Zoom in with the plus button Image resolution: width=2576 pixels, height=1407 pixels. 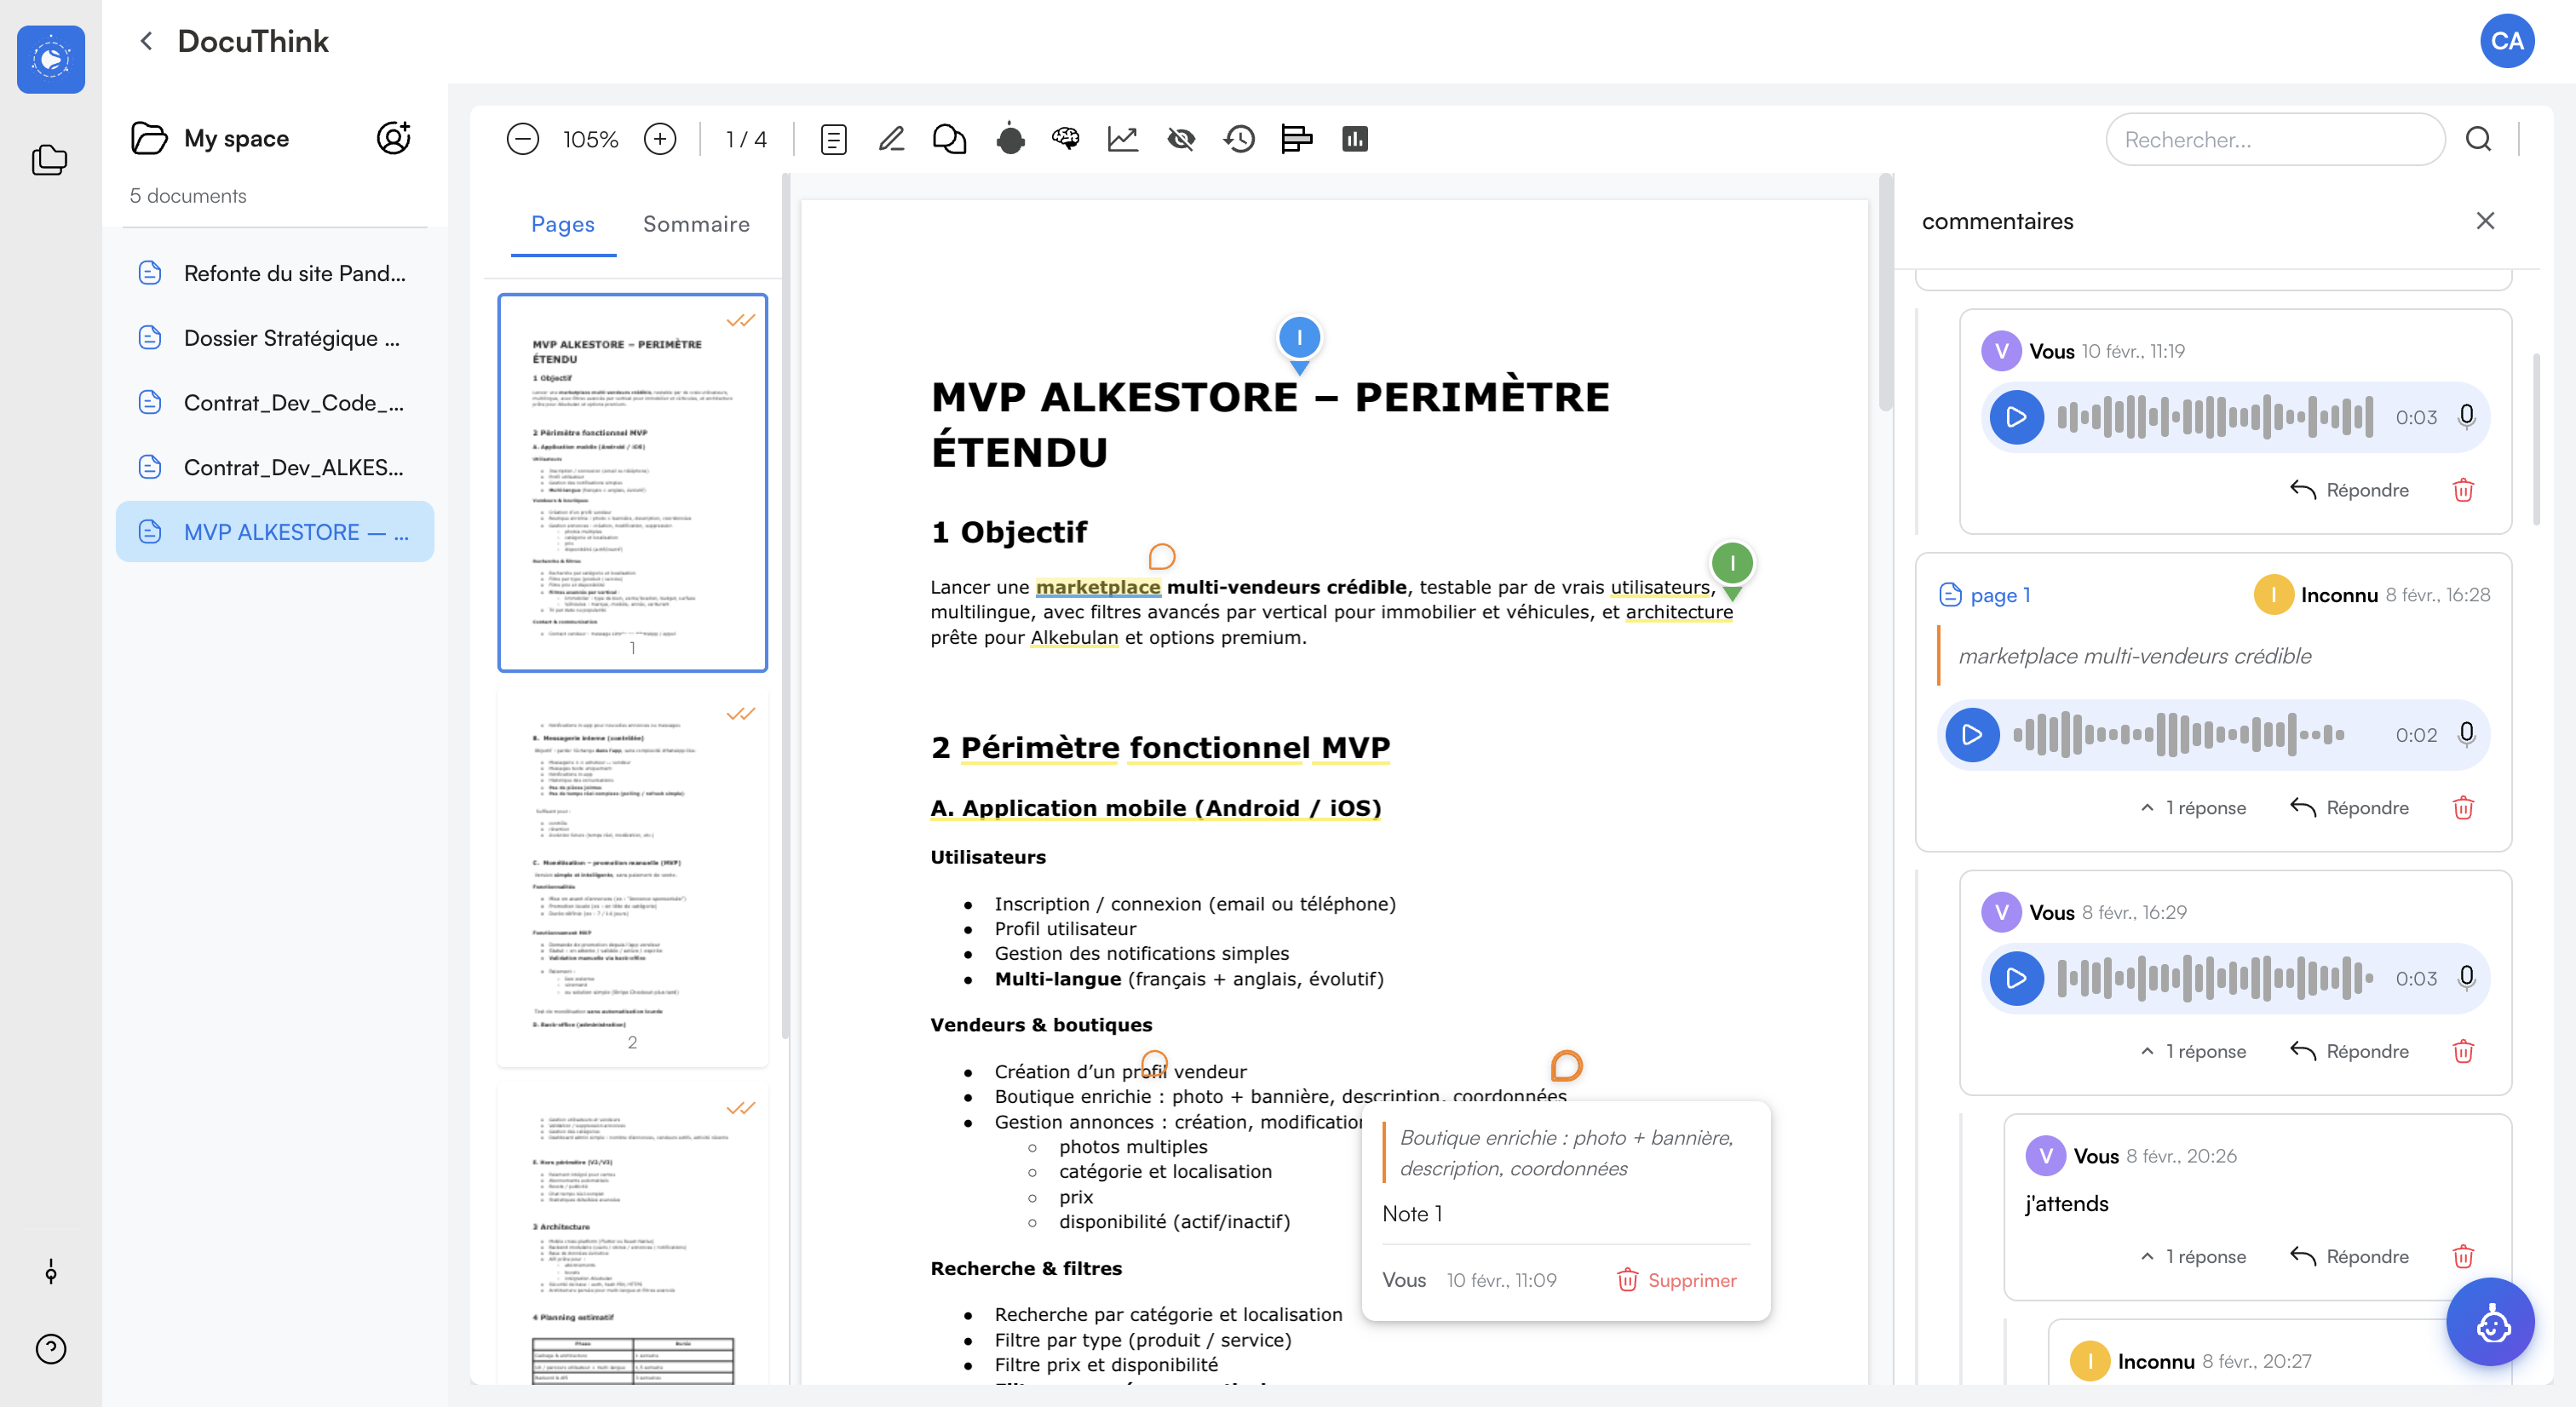tap(660, 139)
